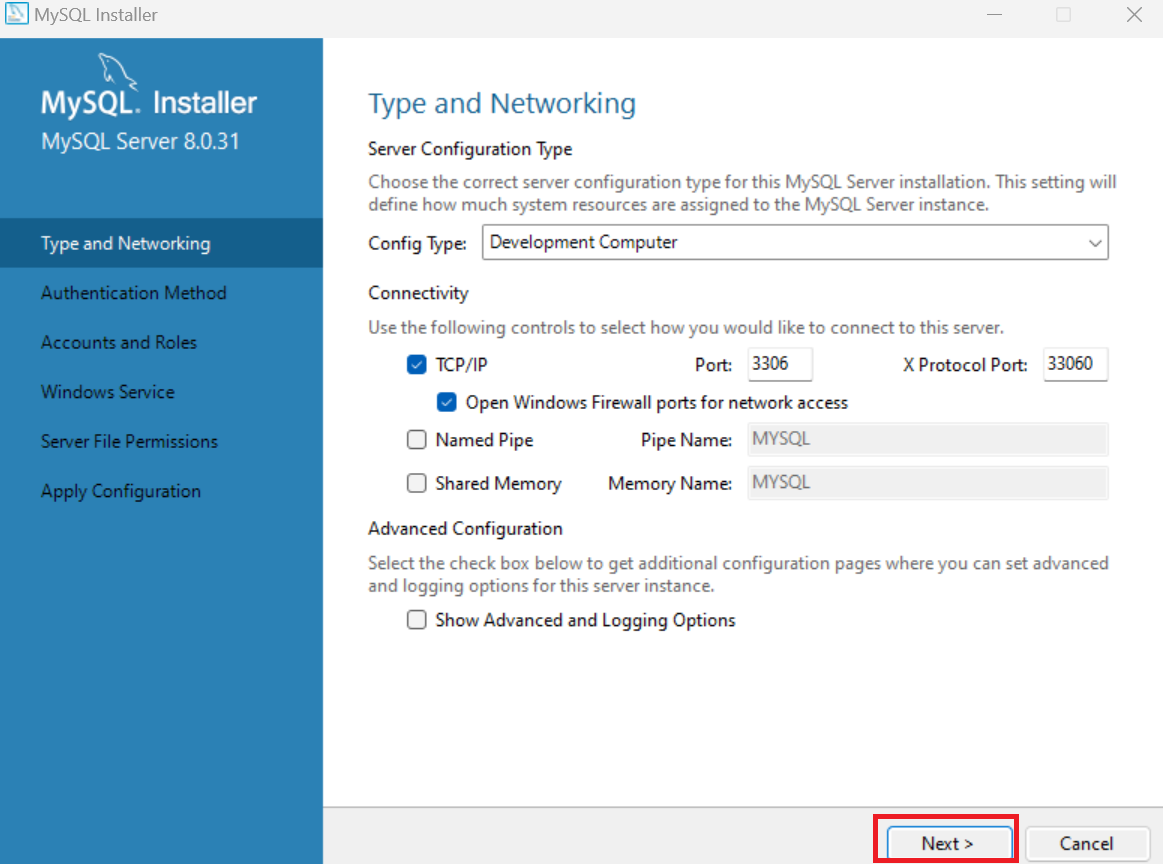Check Show Advanced and Logging Options
The height and width of the screenshot is (864, 1163).
click(417, 620)
